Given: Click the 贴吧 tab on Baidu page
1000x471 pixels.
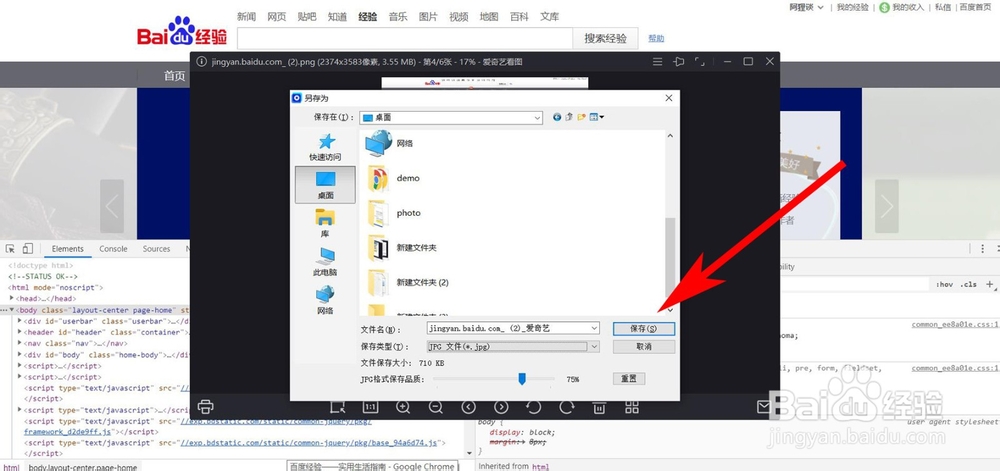Looking at the screenshot, I should pyautogui.click(x=307, y=17).
